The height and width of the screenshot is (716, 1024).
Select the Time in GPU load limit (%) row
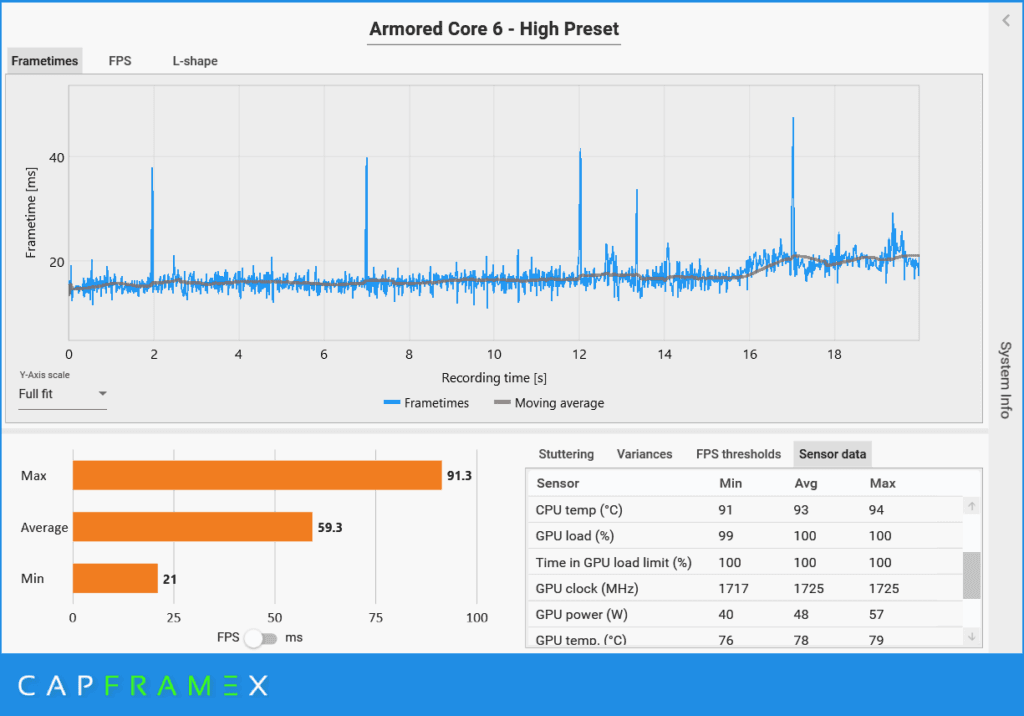point(744,562)
